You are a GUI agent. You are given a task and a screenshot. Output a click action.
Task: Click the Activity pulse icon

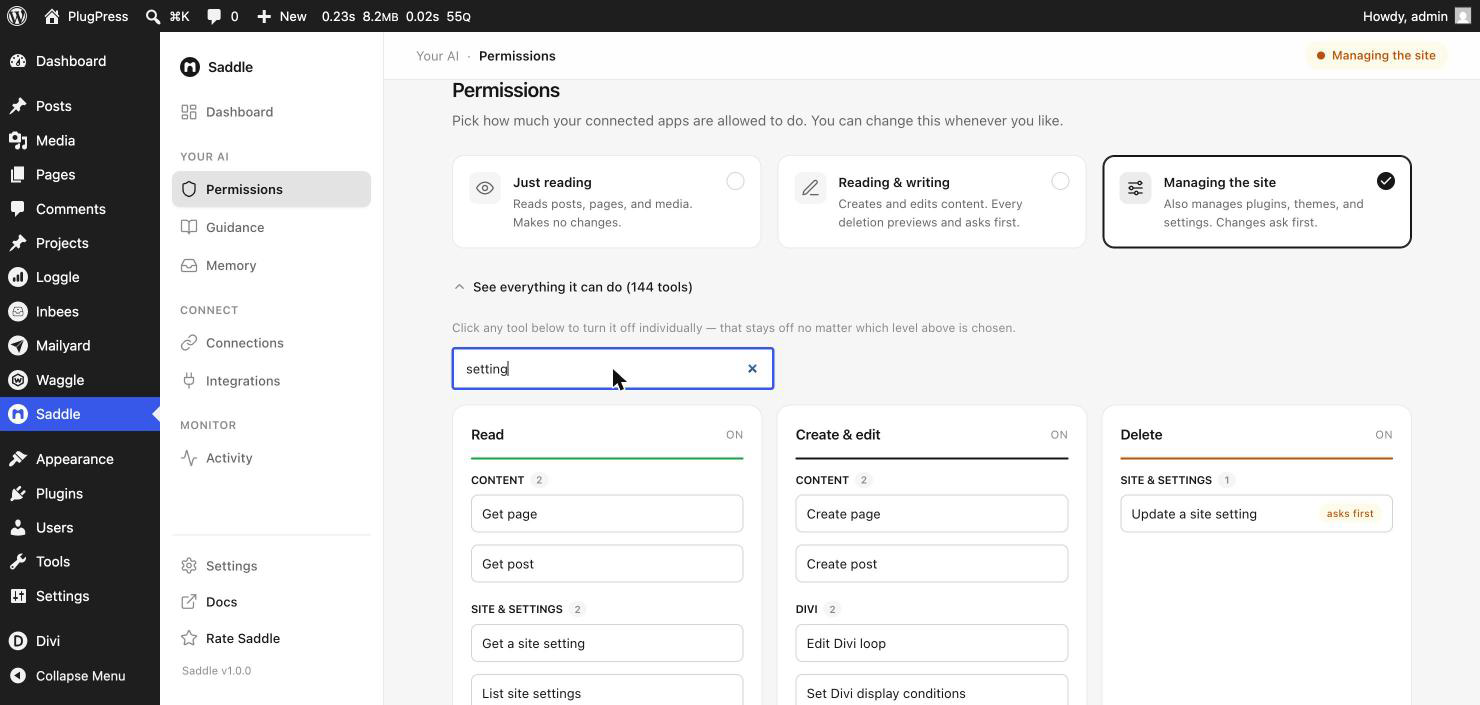(189, 458)
